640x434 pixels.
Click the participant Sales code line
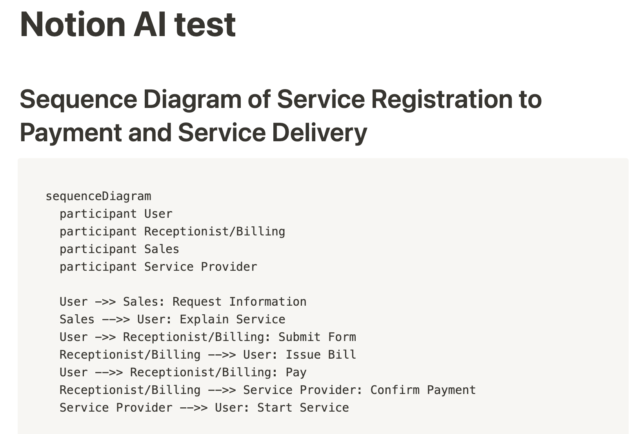point(119,249)
